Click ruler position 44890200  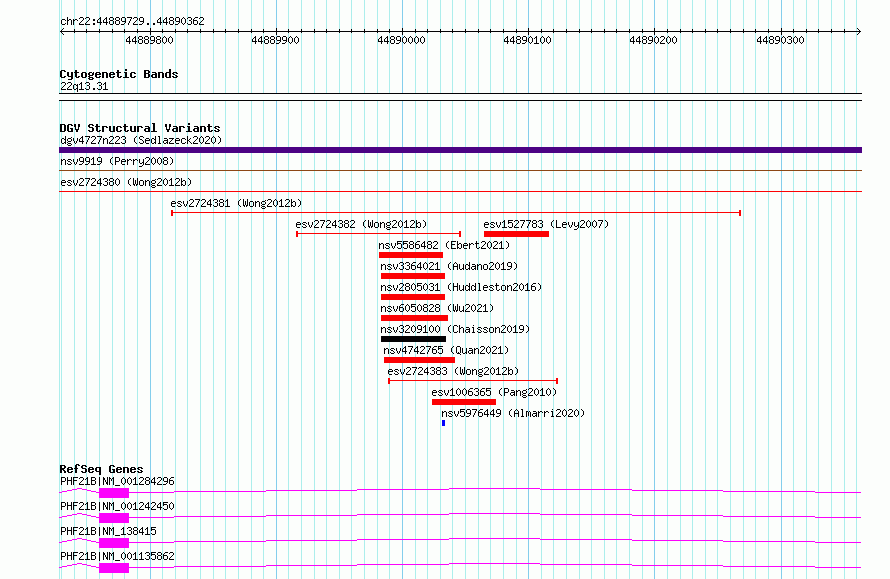click(653, 40)
